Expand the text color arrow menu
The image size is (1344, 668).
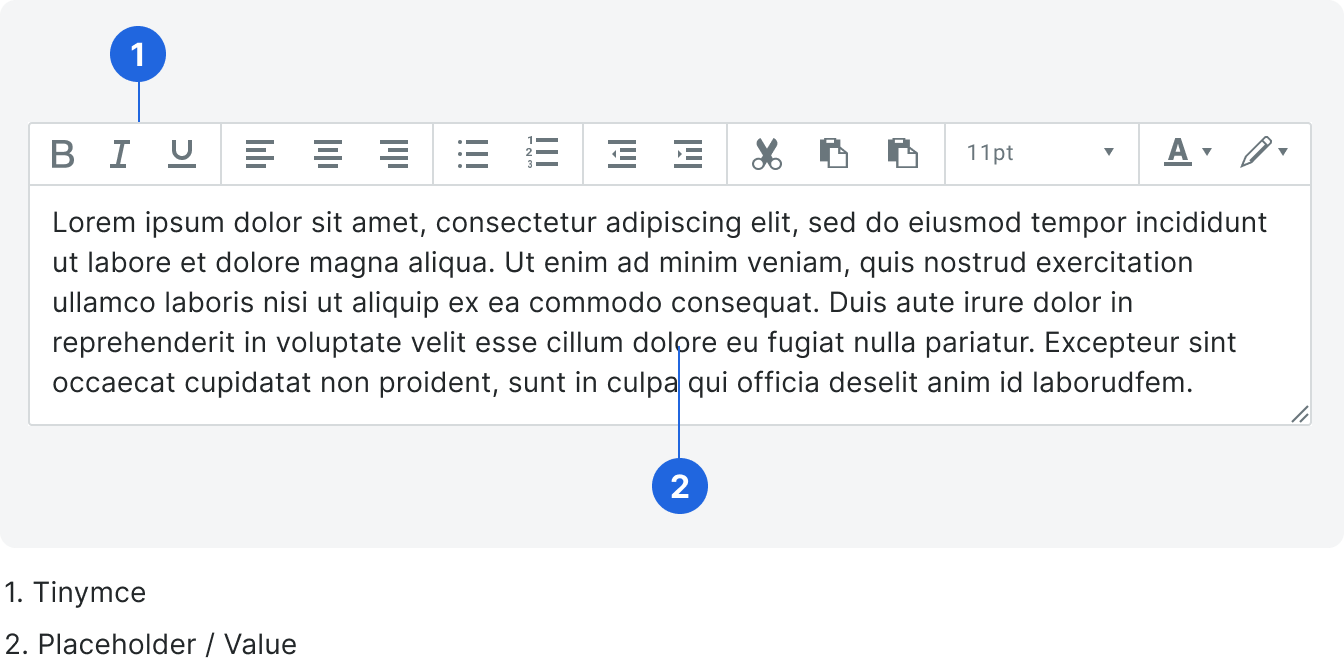(x=1207, y=152)
